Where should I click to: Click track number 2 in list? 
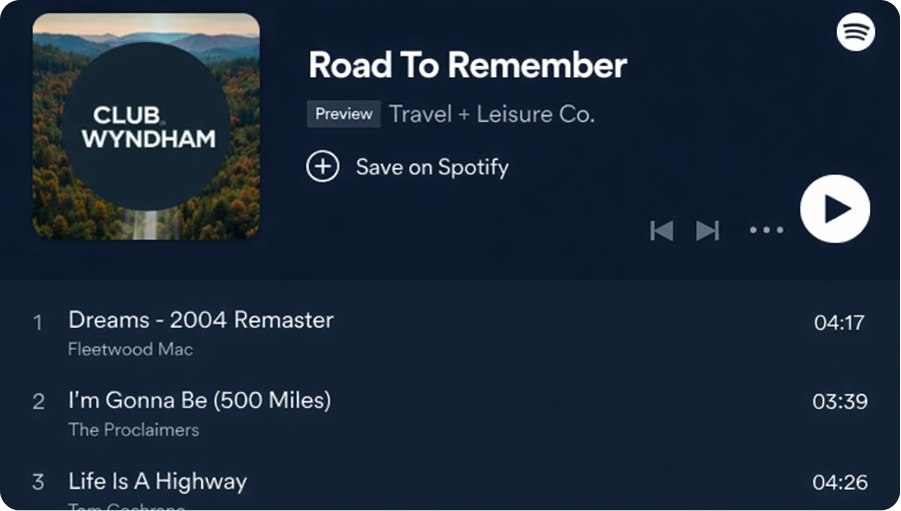pos(38,402)
